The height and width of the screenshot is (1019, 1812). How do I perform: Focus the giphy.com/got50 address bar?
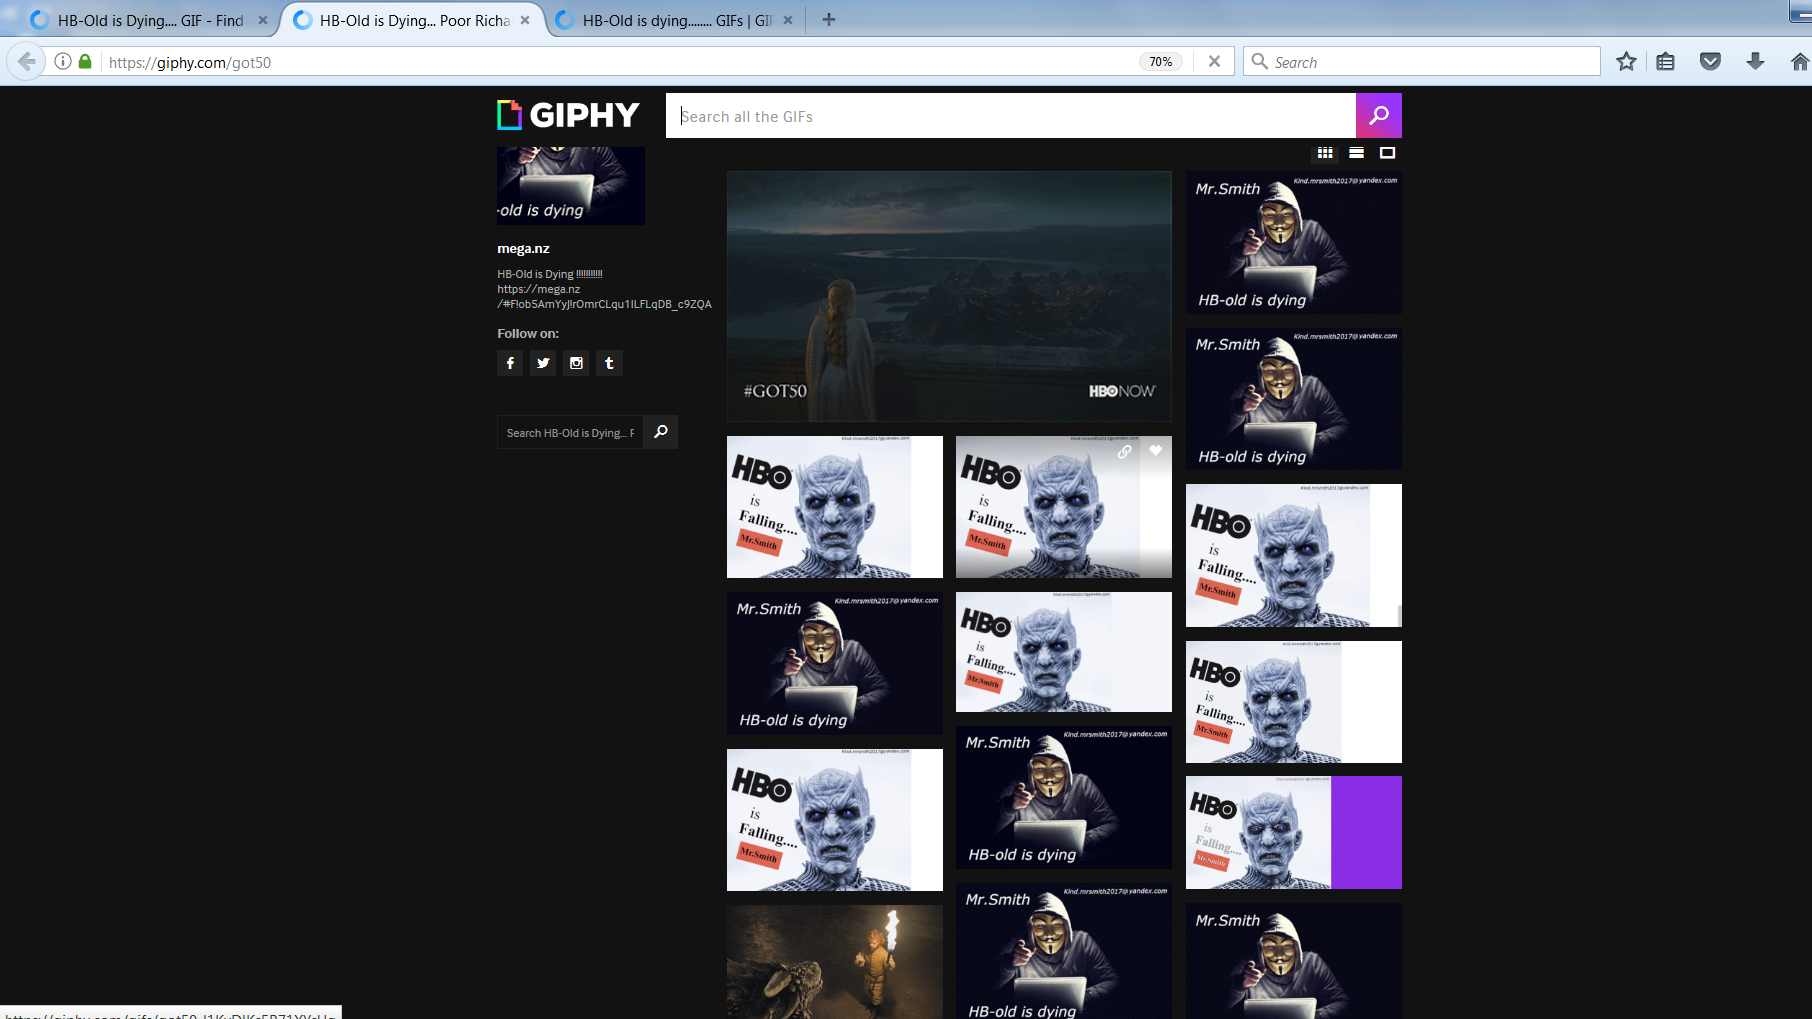(x=620, y=62)
